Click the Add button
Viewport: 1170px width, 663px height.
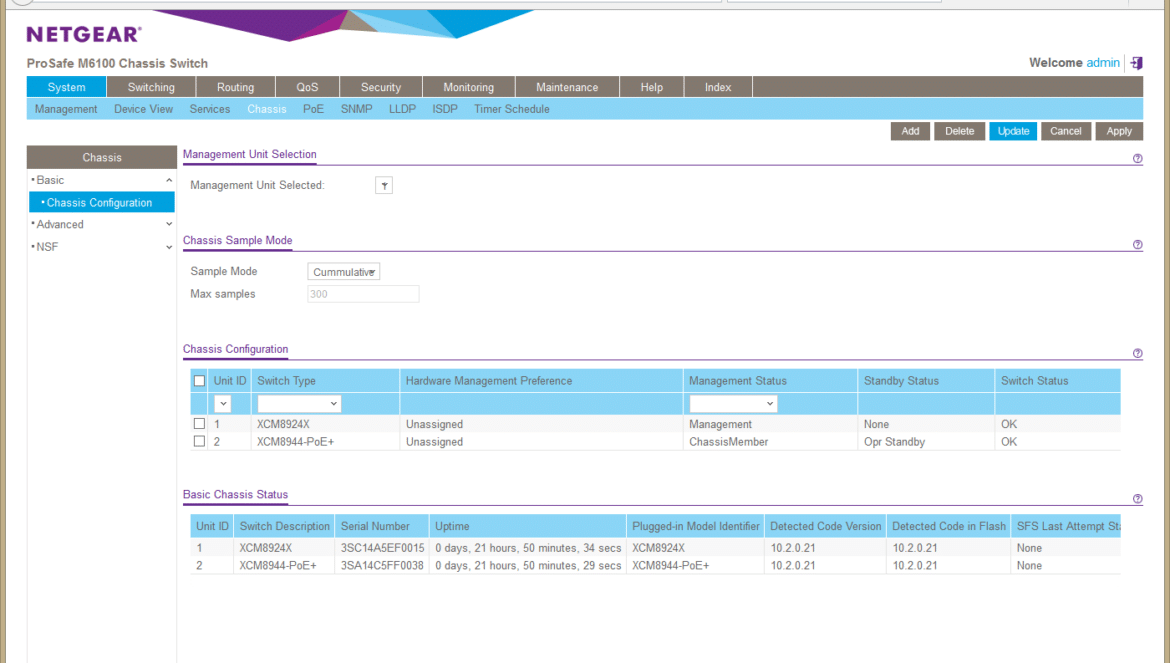pyautogui.click(x=910, y=131)
